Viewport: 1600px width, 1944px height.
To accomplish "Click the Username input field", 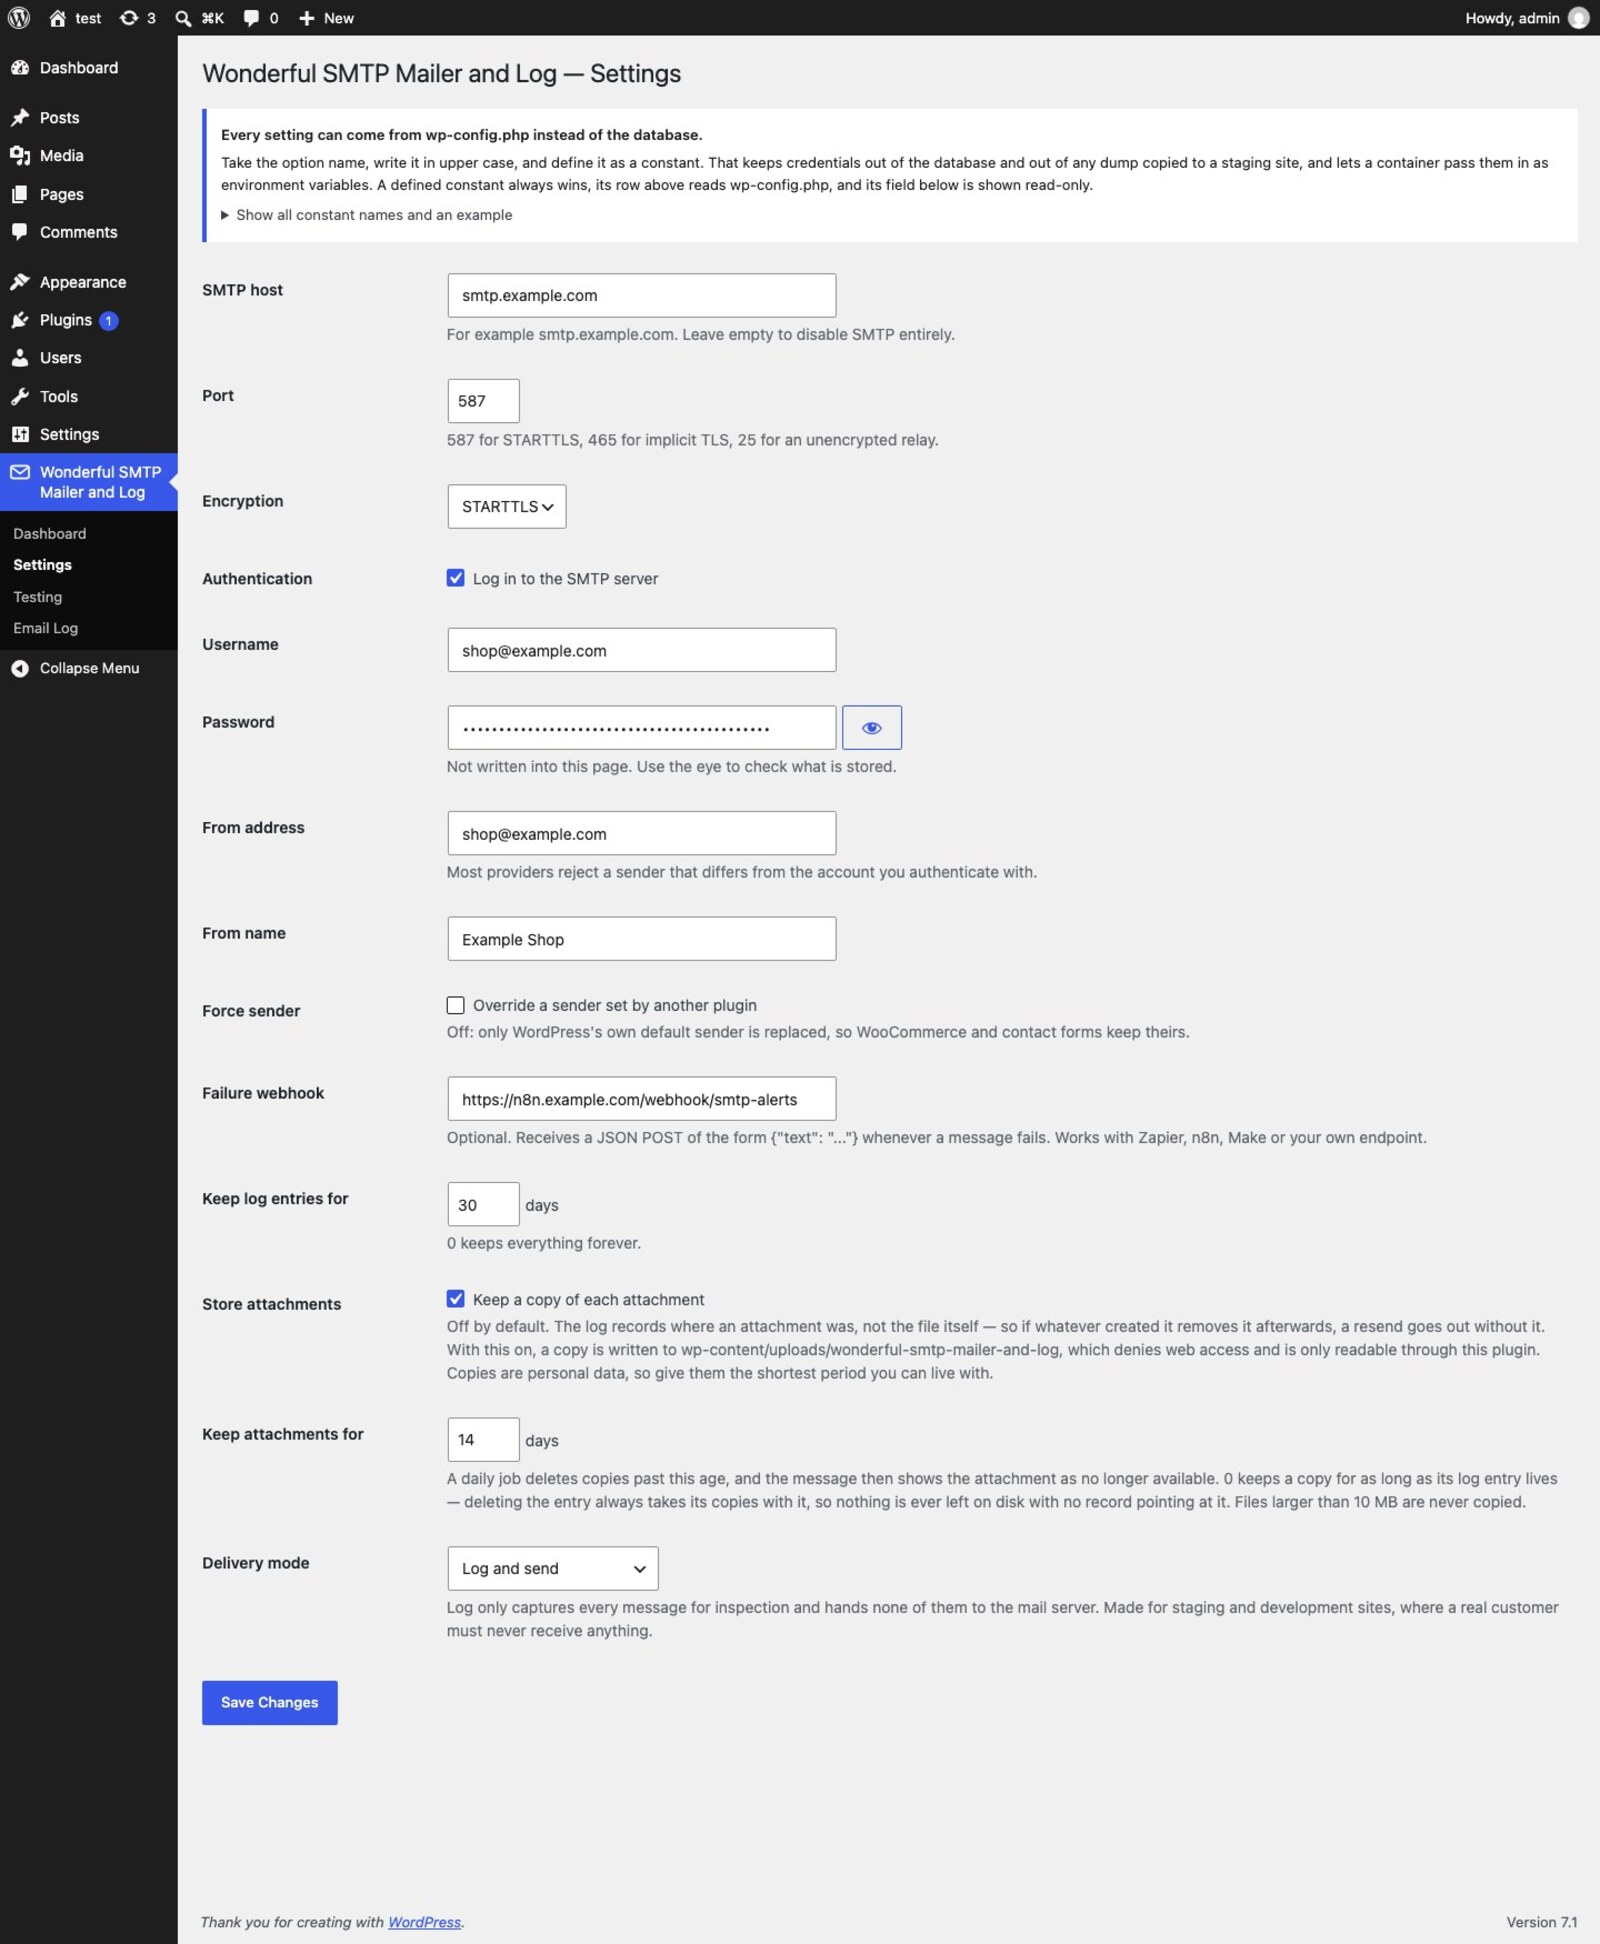I will pos(641,650).
